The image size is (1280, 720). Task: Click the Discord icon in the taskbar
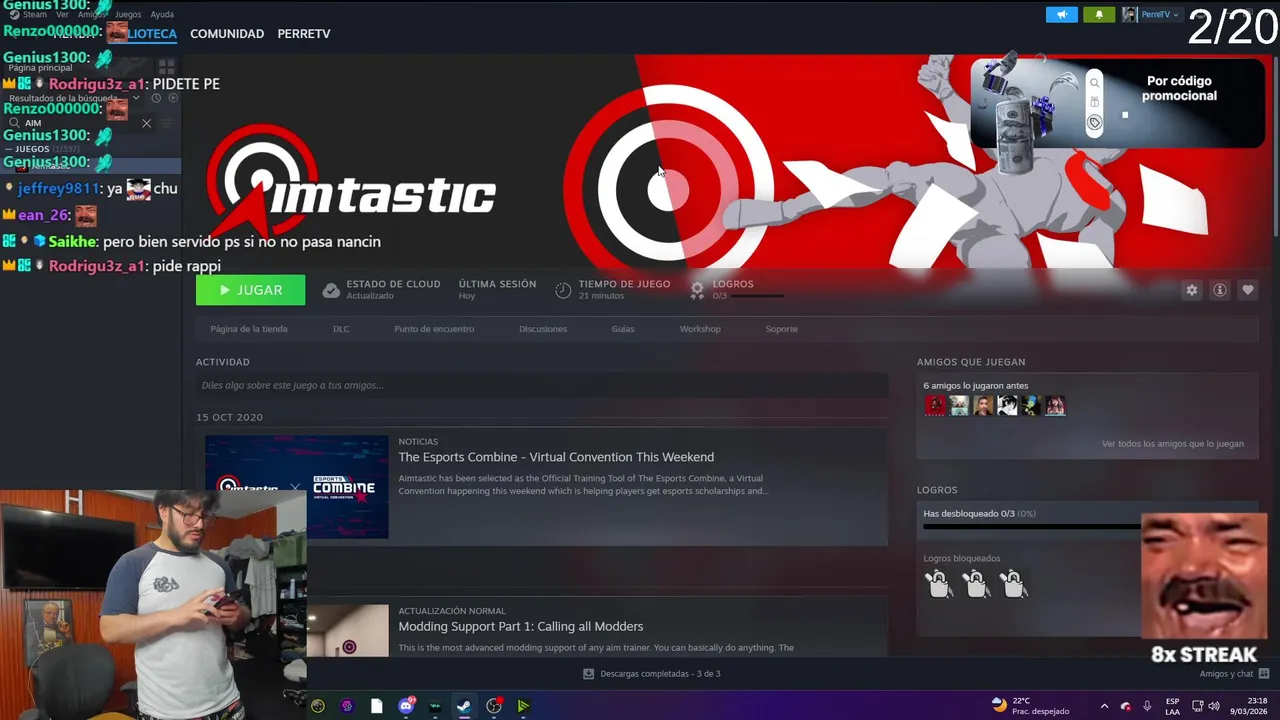[x=406, y=706]
